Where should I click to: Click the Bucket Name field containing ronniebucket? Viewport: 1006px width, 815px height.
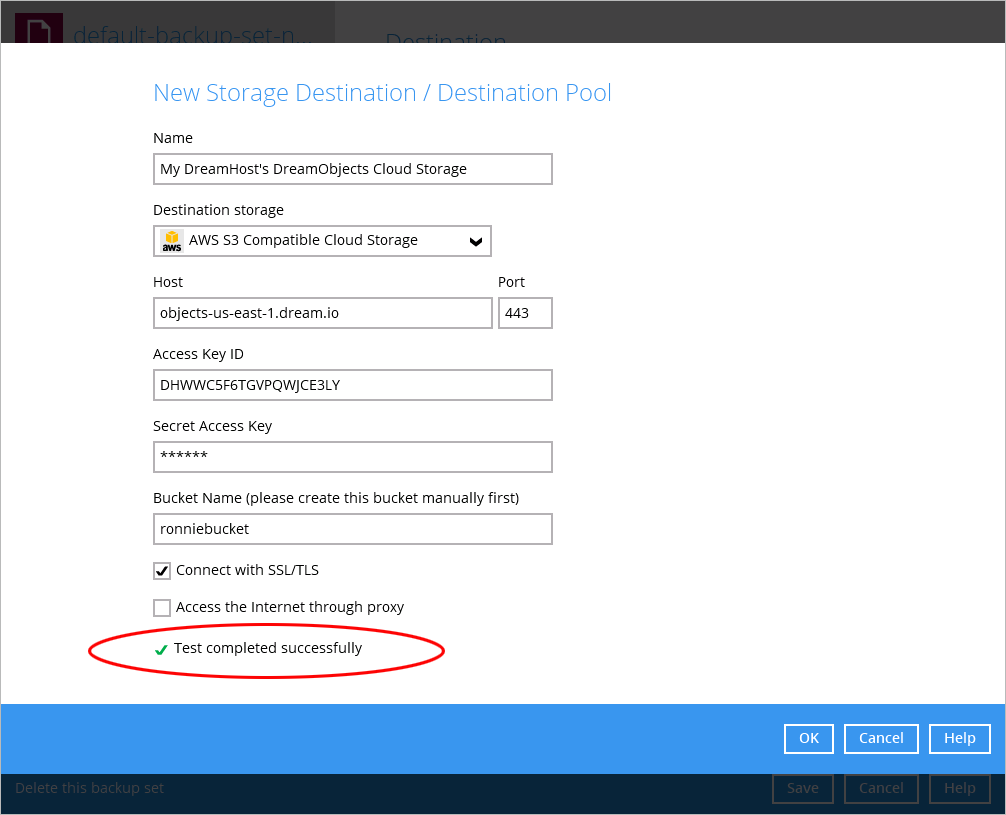[352, 529]
